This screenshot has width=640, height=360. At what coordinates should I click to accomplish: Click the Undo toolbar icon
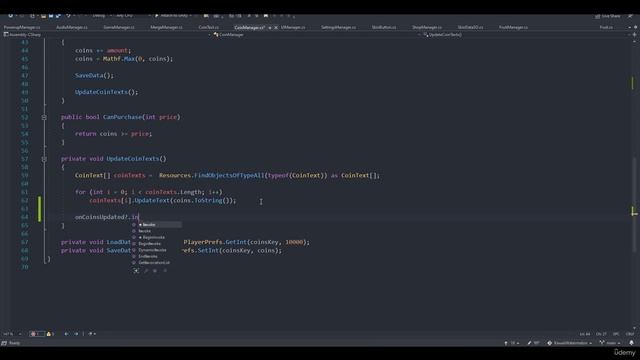point(69,16)
